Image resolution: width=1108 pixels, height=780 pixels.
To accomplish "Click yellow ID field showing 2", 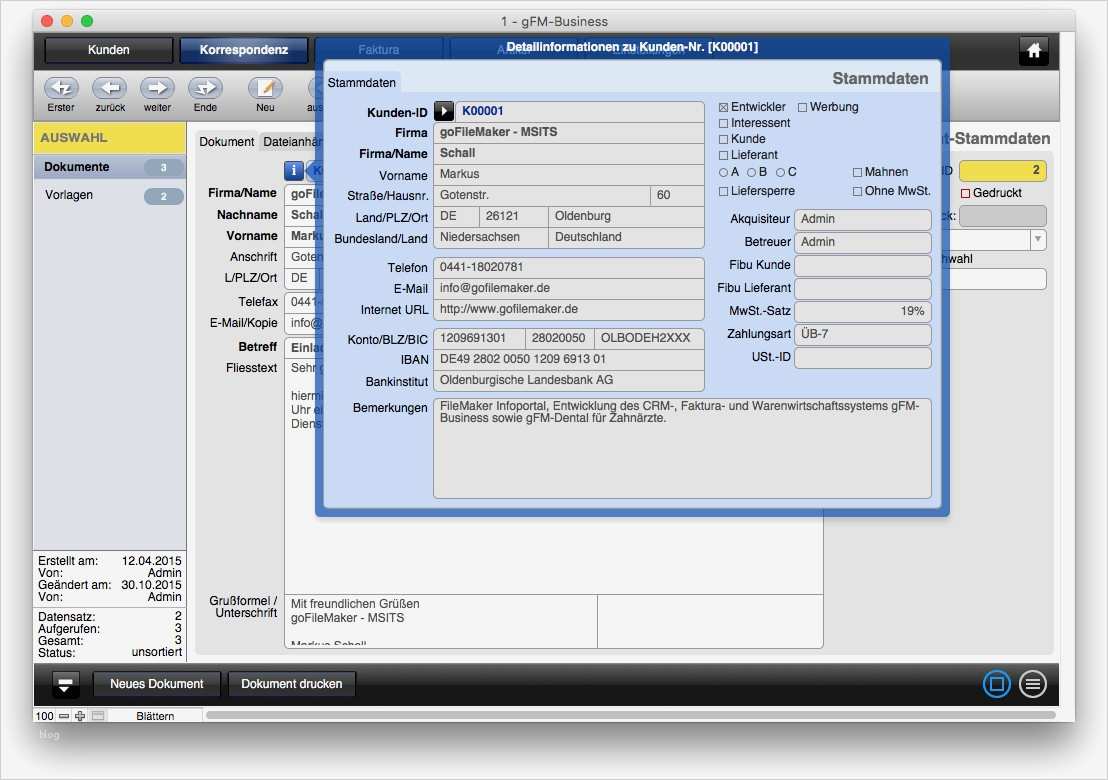I will coord(1002,170).
